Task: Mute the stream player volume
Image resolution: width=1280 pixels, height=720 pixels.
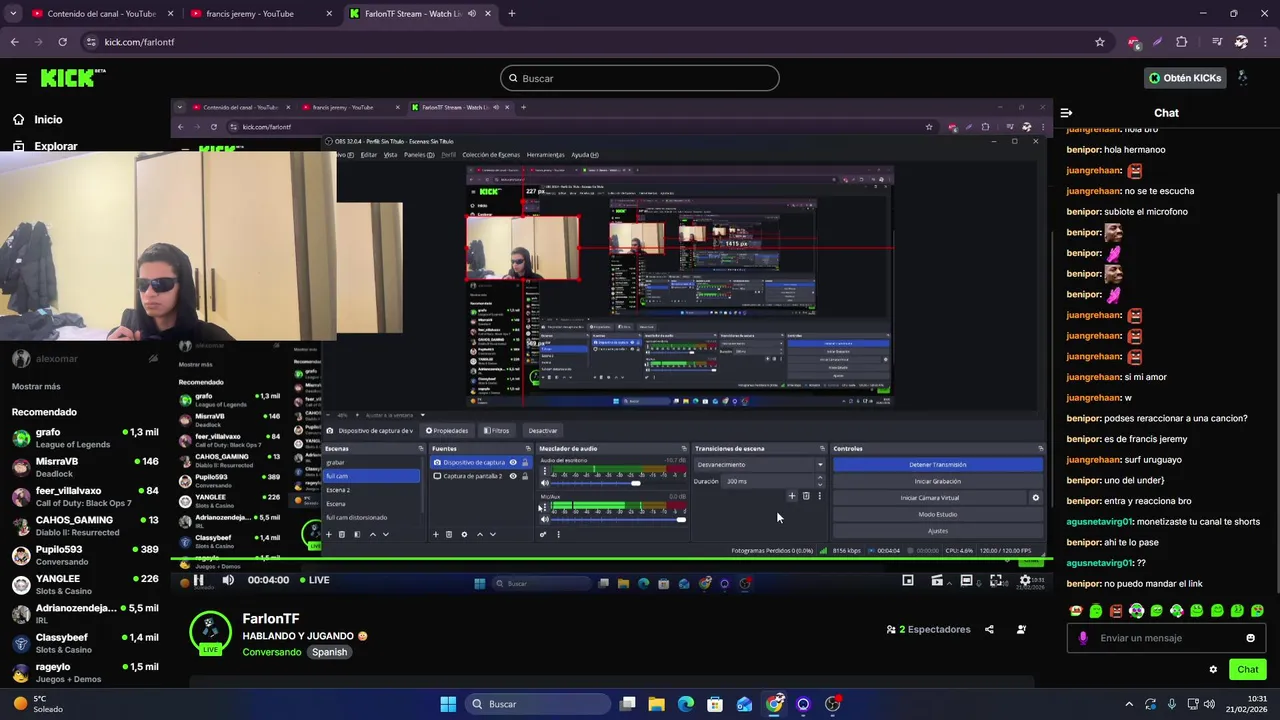Action: click(228, 580)
